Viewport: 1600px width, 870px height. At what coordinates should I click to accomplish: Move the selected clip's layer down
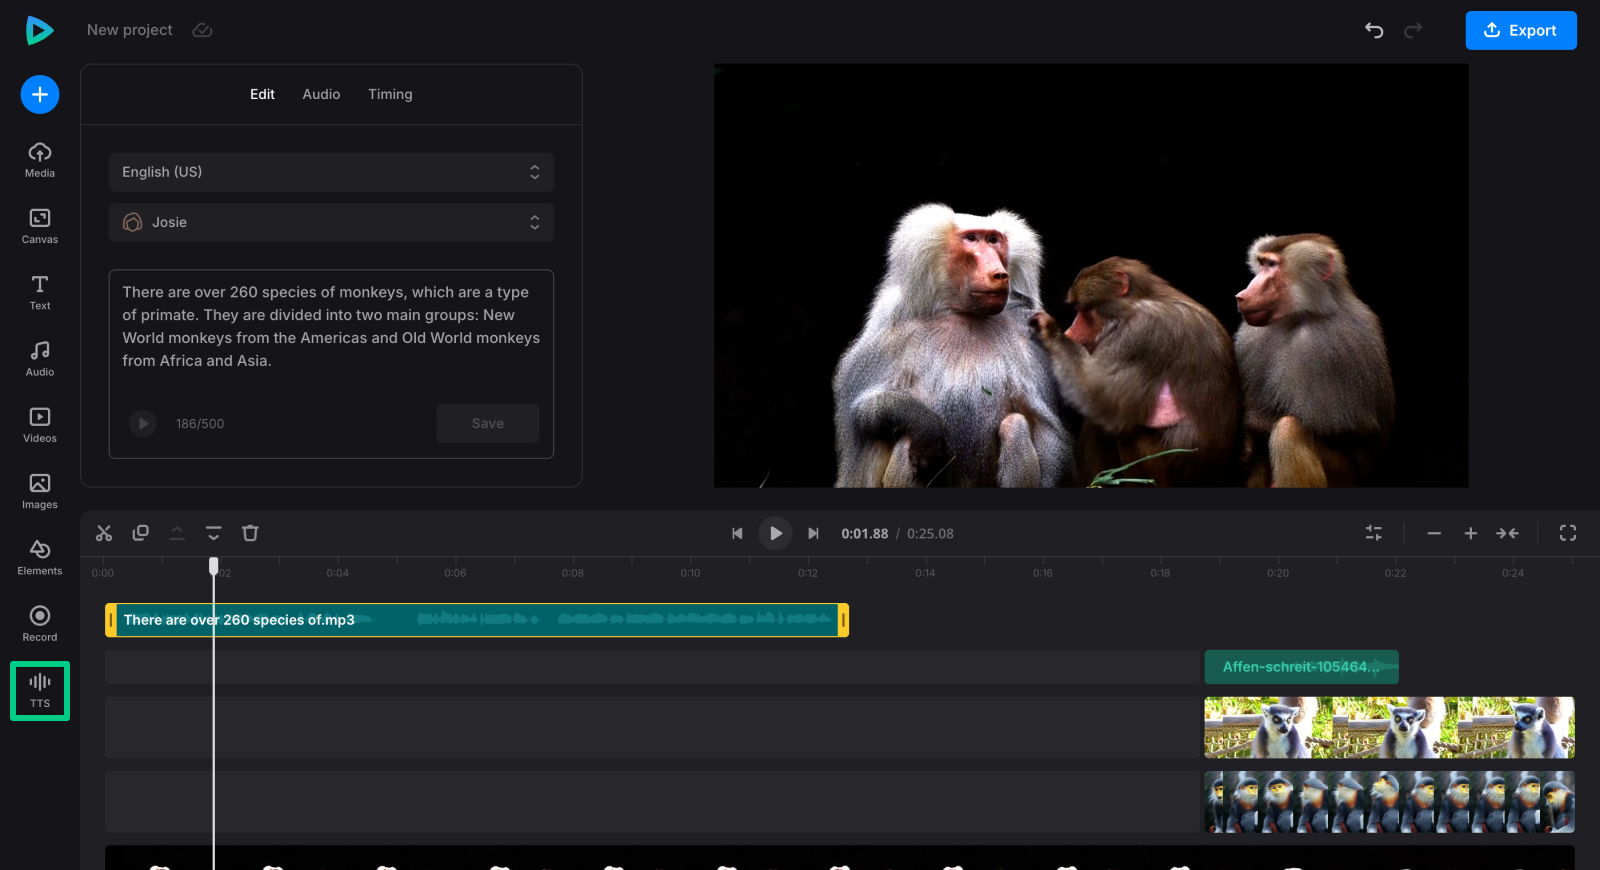pos(214,533)
